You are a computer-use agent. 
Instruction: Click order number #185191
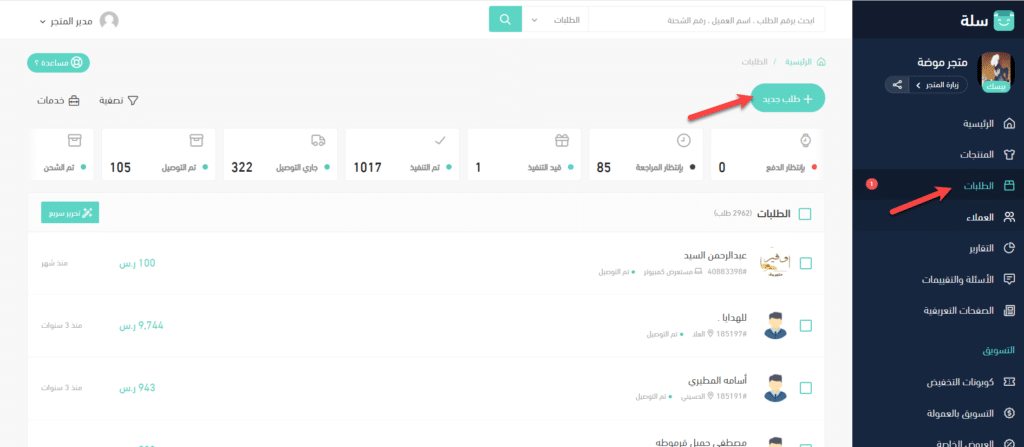(x=732, y=396)
